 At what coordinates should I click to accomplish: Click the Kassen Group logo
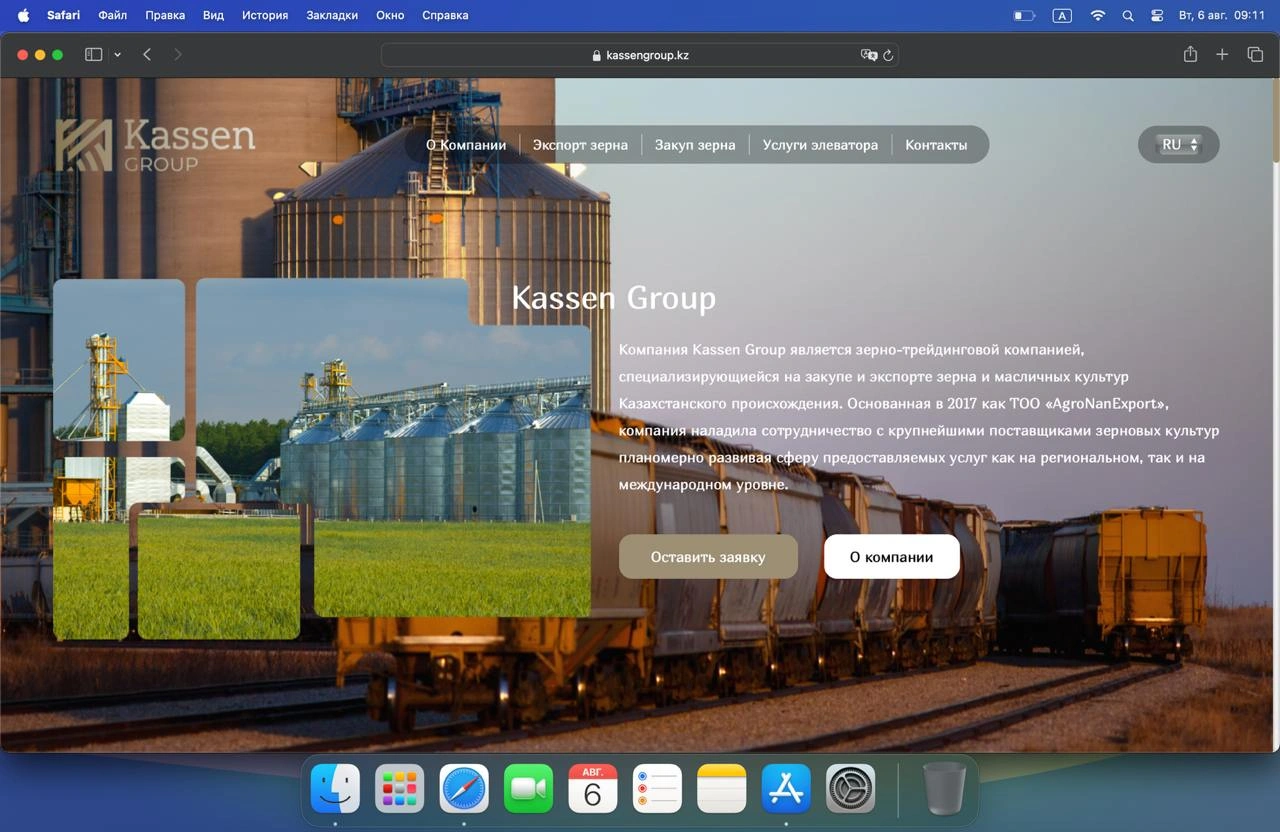[x=155, y=145]
